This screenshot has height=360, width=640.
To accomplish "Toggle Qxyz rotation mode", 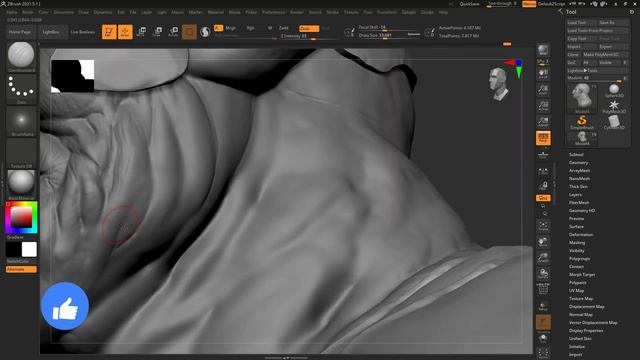I will (543, 198).
